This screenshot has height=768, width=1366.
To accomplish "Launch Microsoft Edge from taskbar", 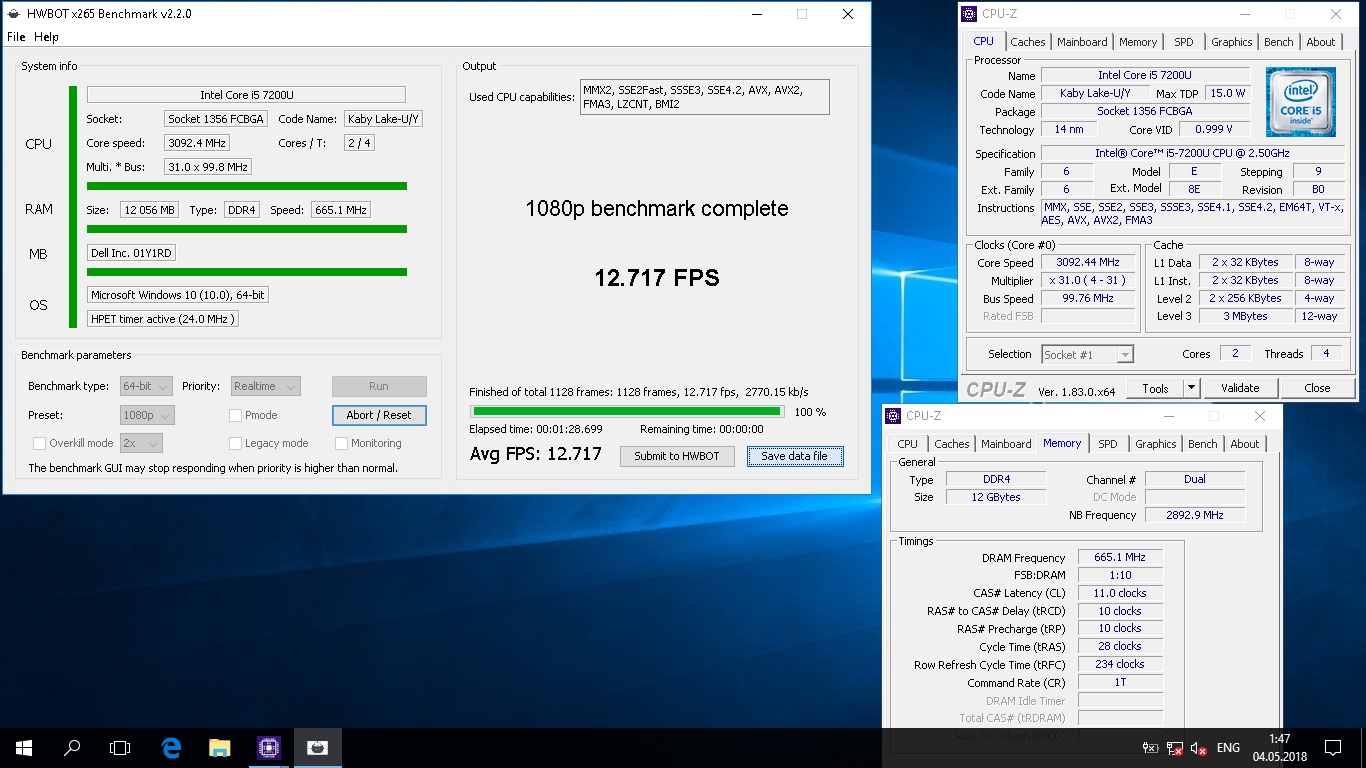I will tap(171, 747).
